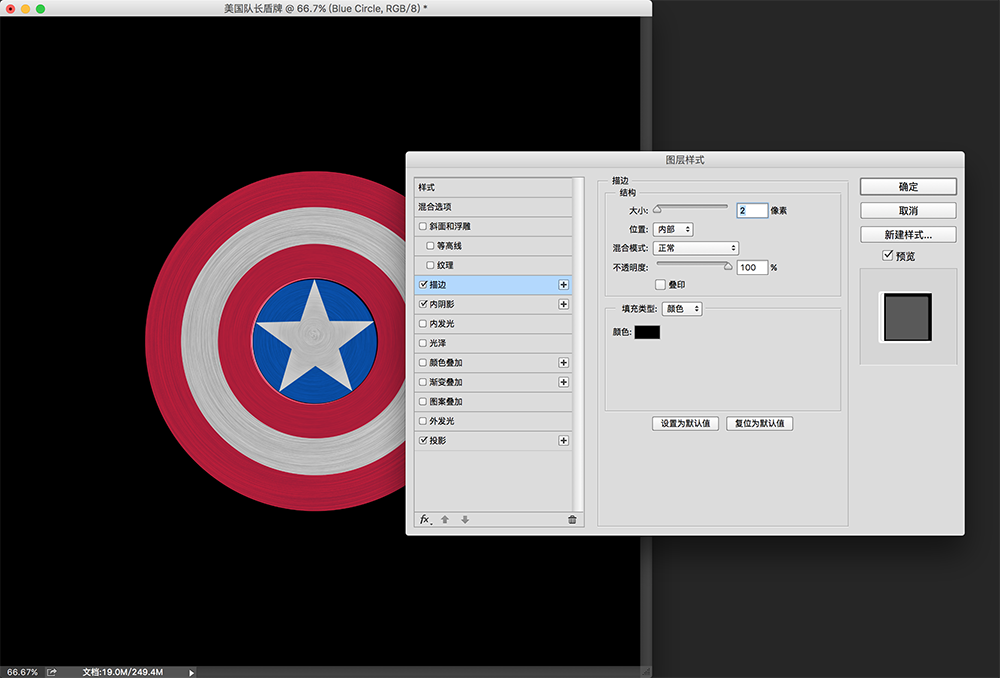Click the opacity value field showing 100

coord(752,268)
